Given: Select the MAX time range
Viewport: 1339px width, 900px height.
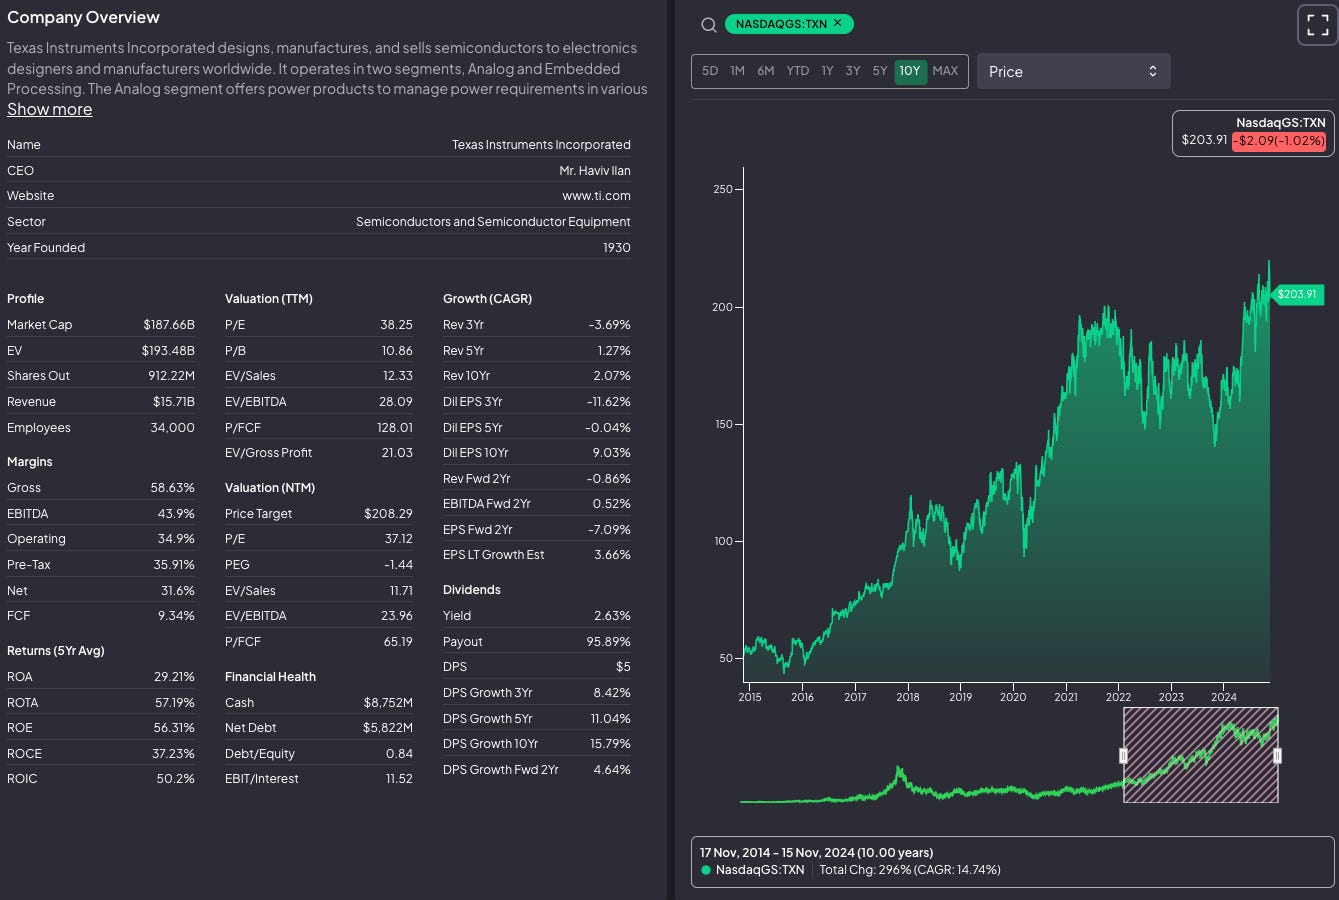Looking at the screenshot, I should [945, 71].
